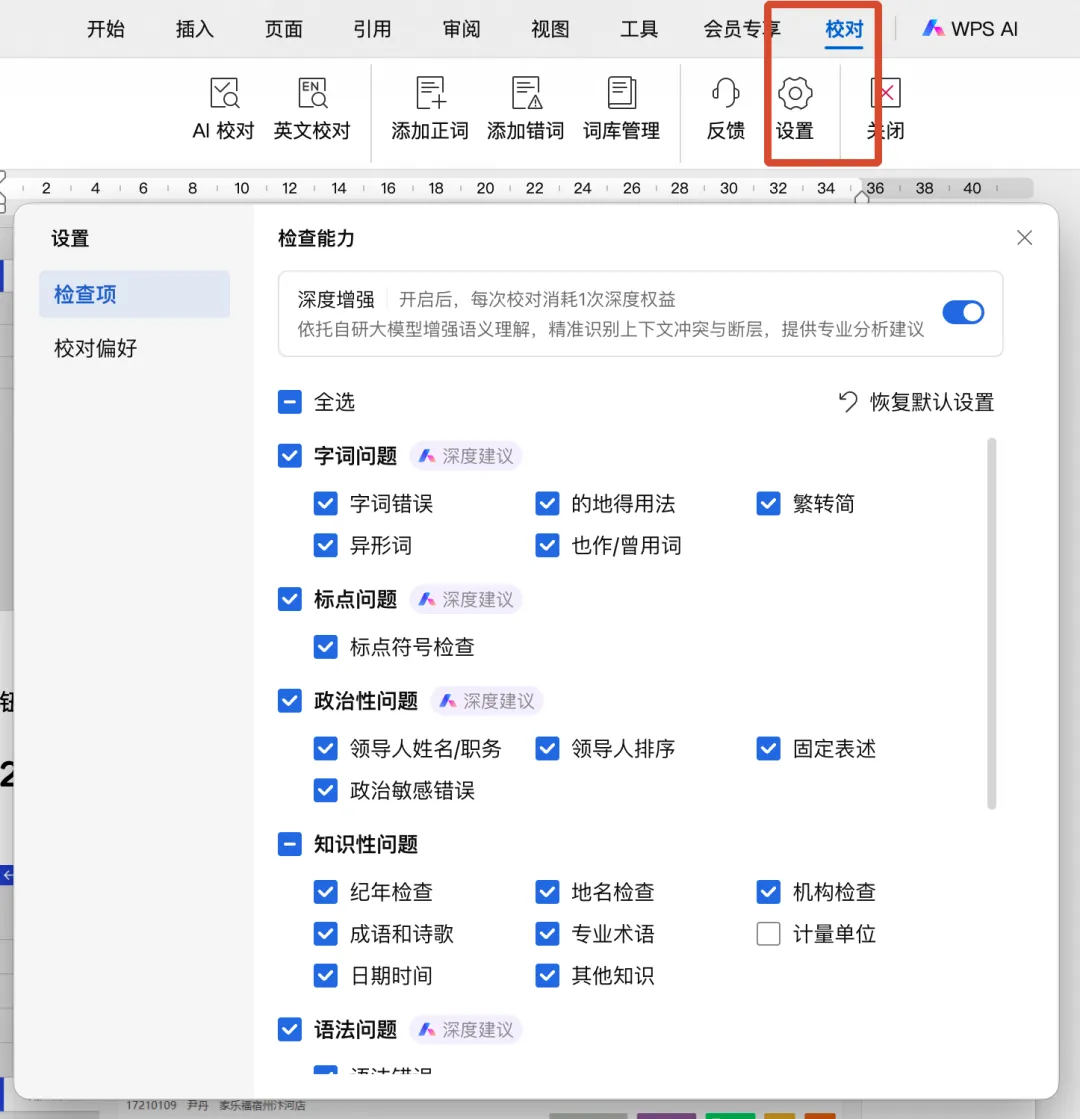Screen dimensions: 1080x1119
Task: Uncheck 的地得用法 checkbox
Action: click(x=547, y=504)
